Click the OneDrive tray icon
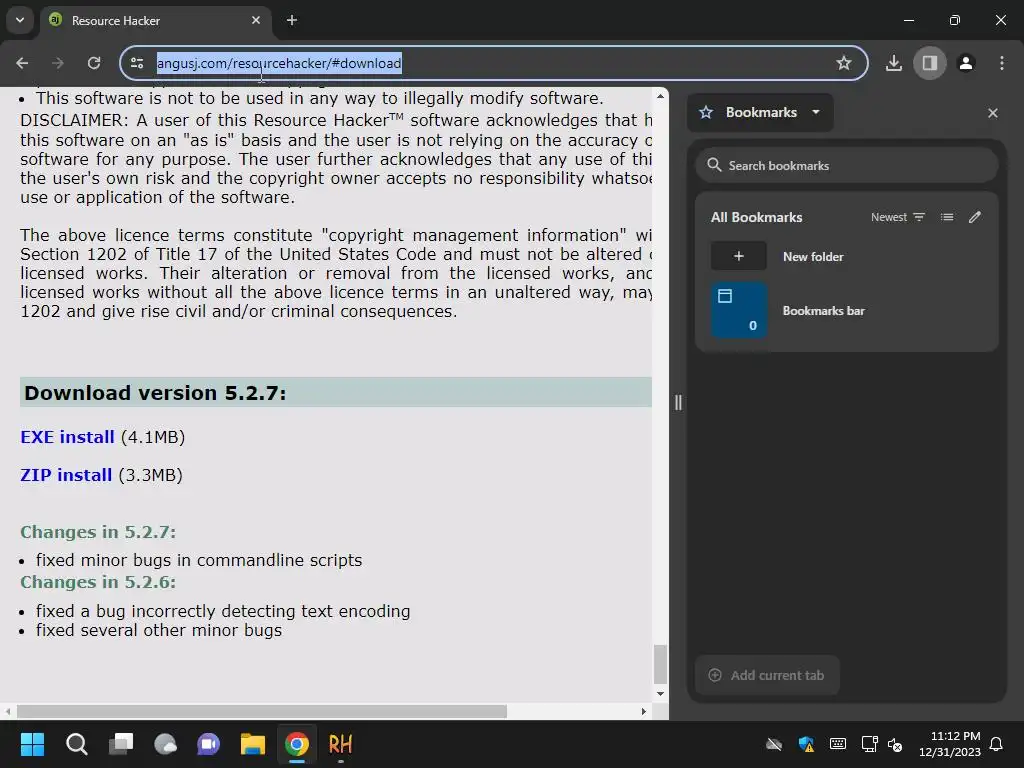This screenshot has width=1024, height=768. [774, 744]
